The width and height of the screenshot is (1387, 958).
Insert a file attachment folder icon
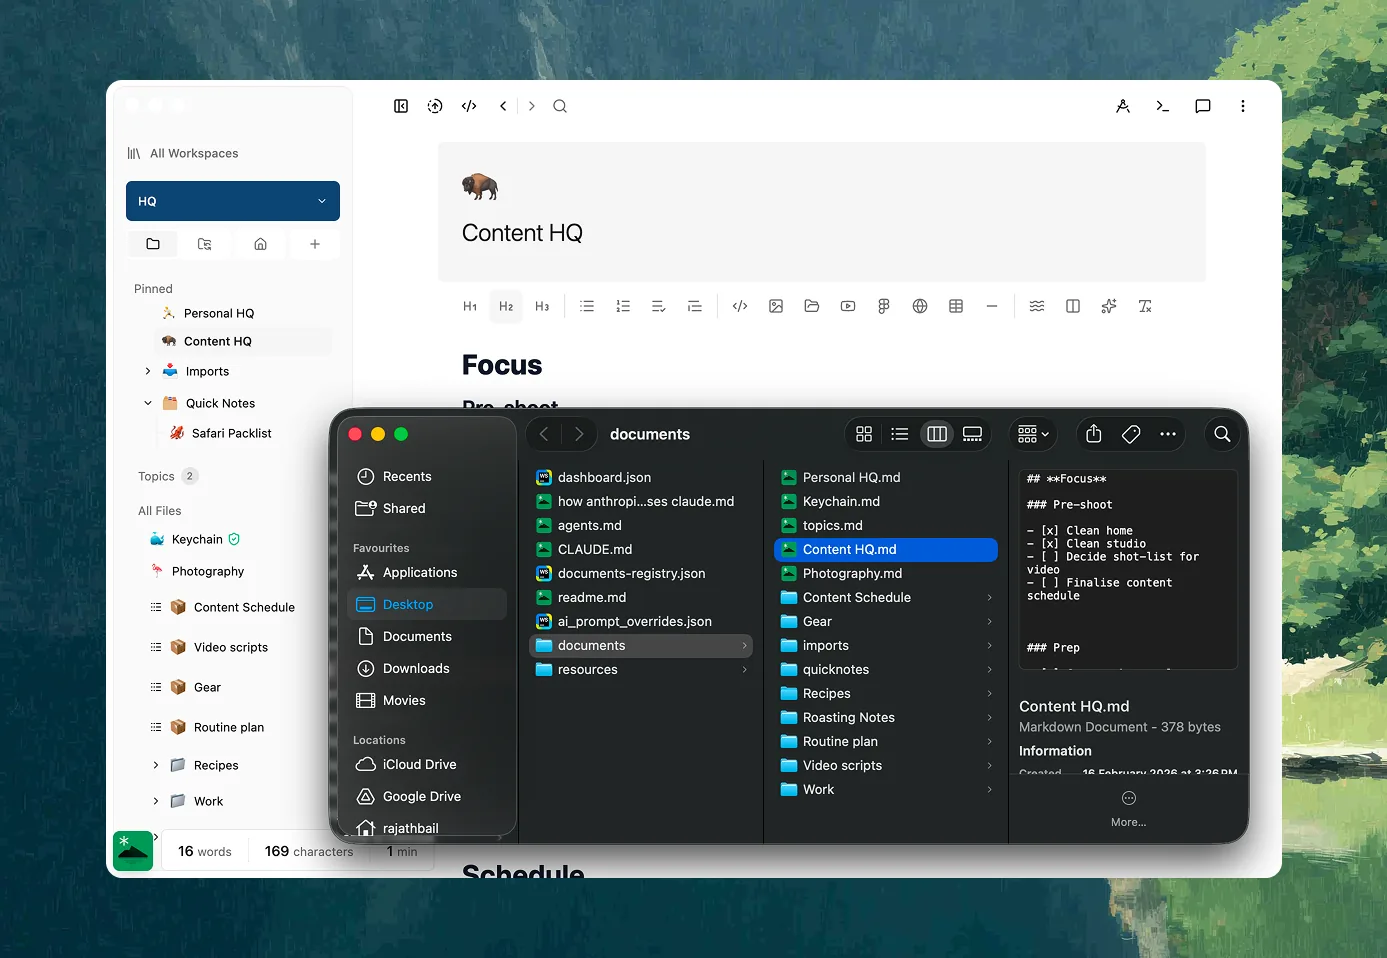pyautogui.click(x=812, y=306)
